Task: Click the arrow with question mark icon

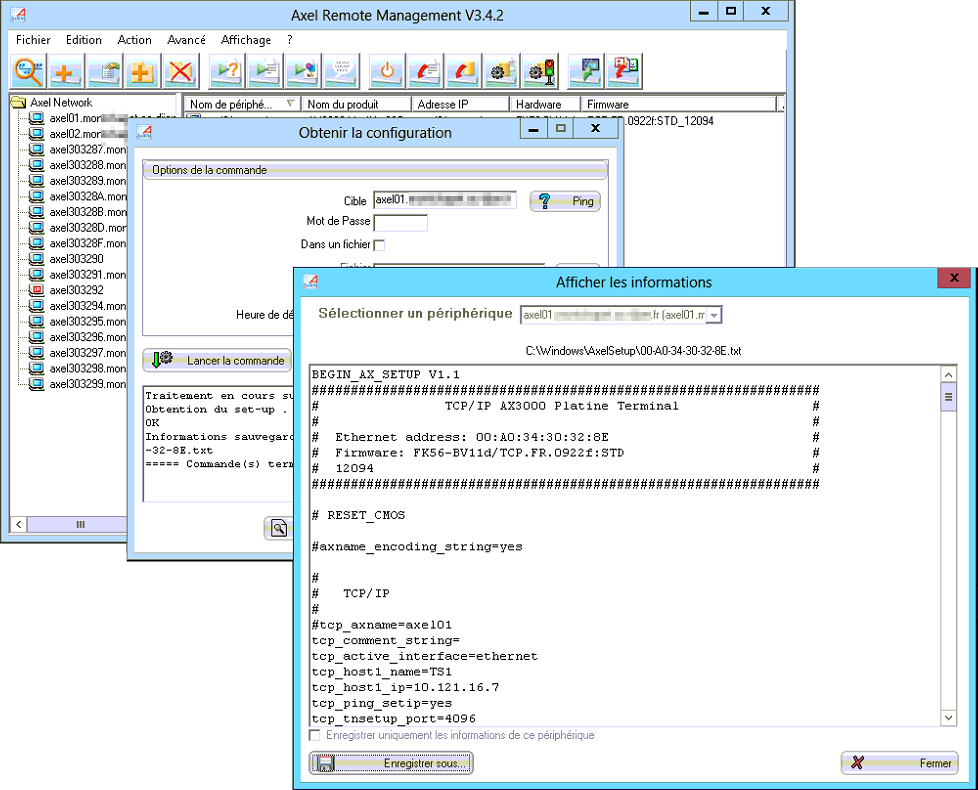Action: [226, 71]
